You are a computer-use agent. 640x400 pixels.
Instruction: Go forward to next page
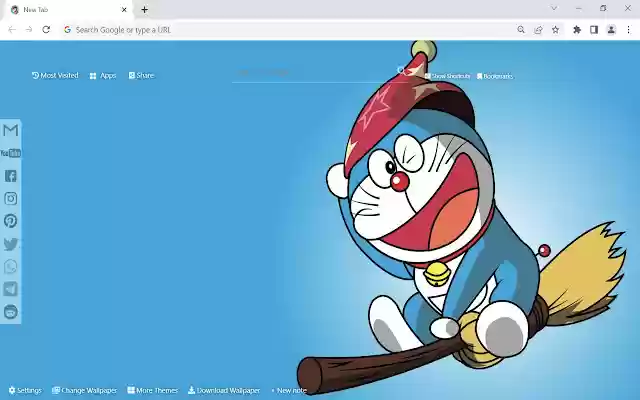click(29, 29)
